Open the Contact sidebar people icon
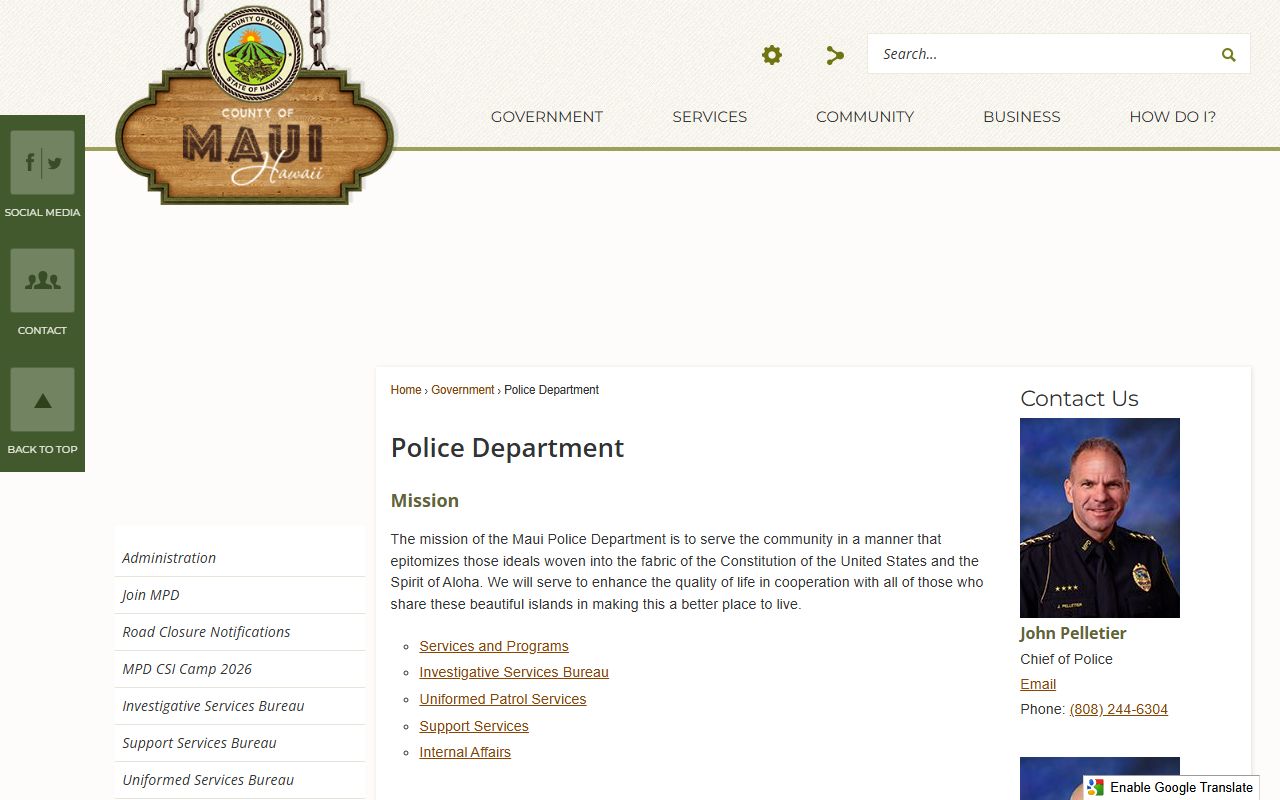Image resolution: width=1280 pixels, height=800 pixels. (42, 280)
